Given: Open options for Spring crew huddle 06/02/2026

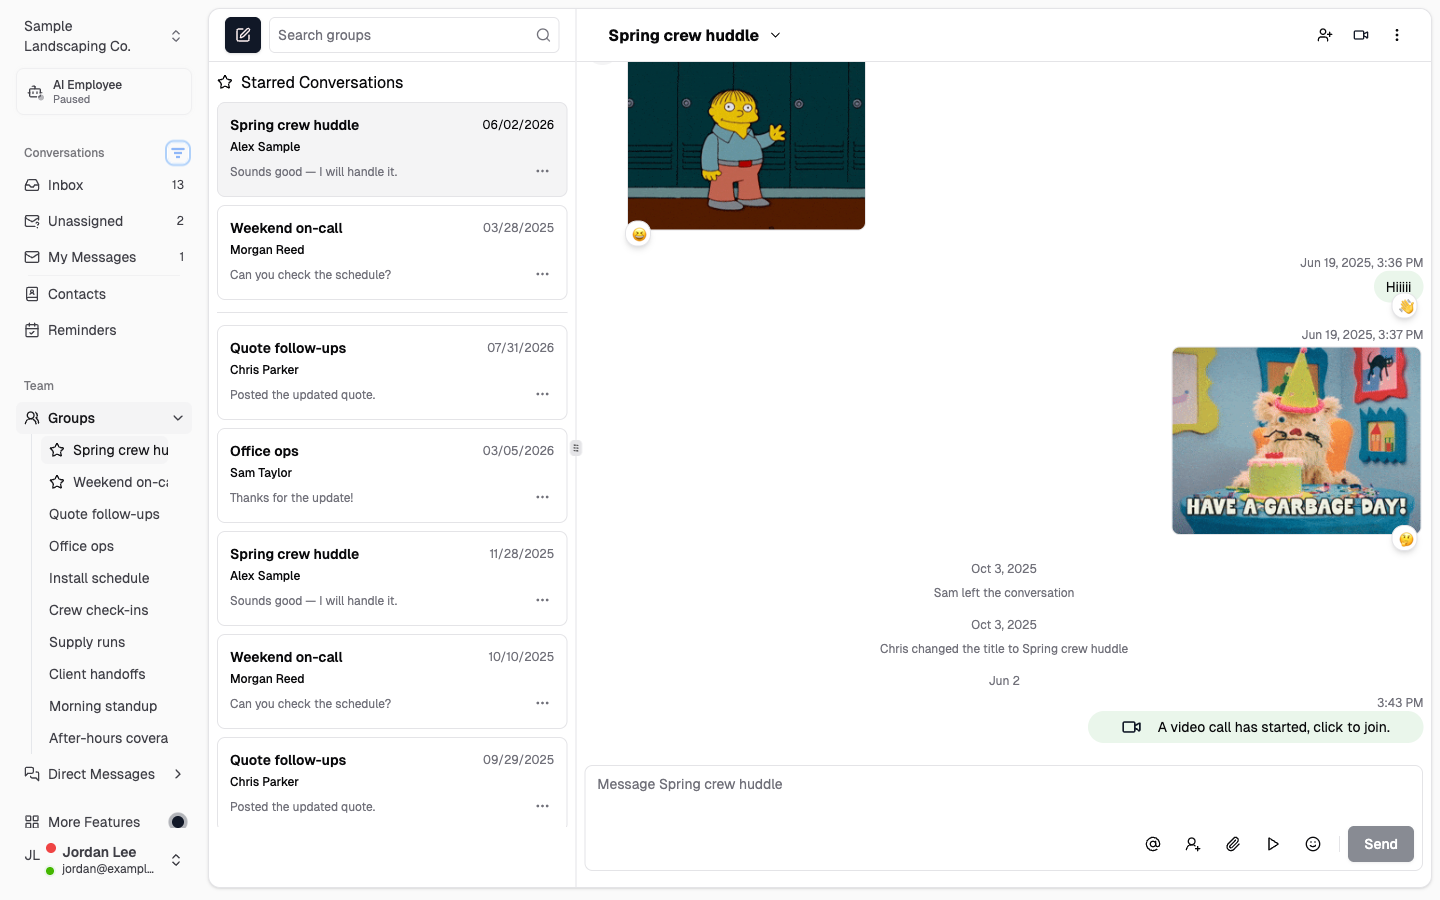Looking at the screenshot, I should click(542, 171).
